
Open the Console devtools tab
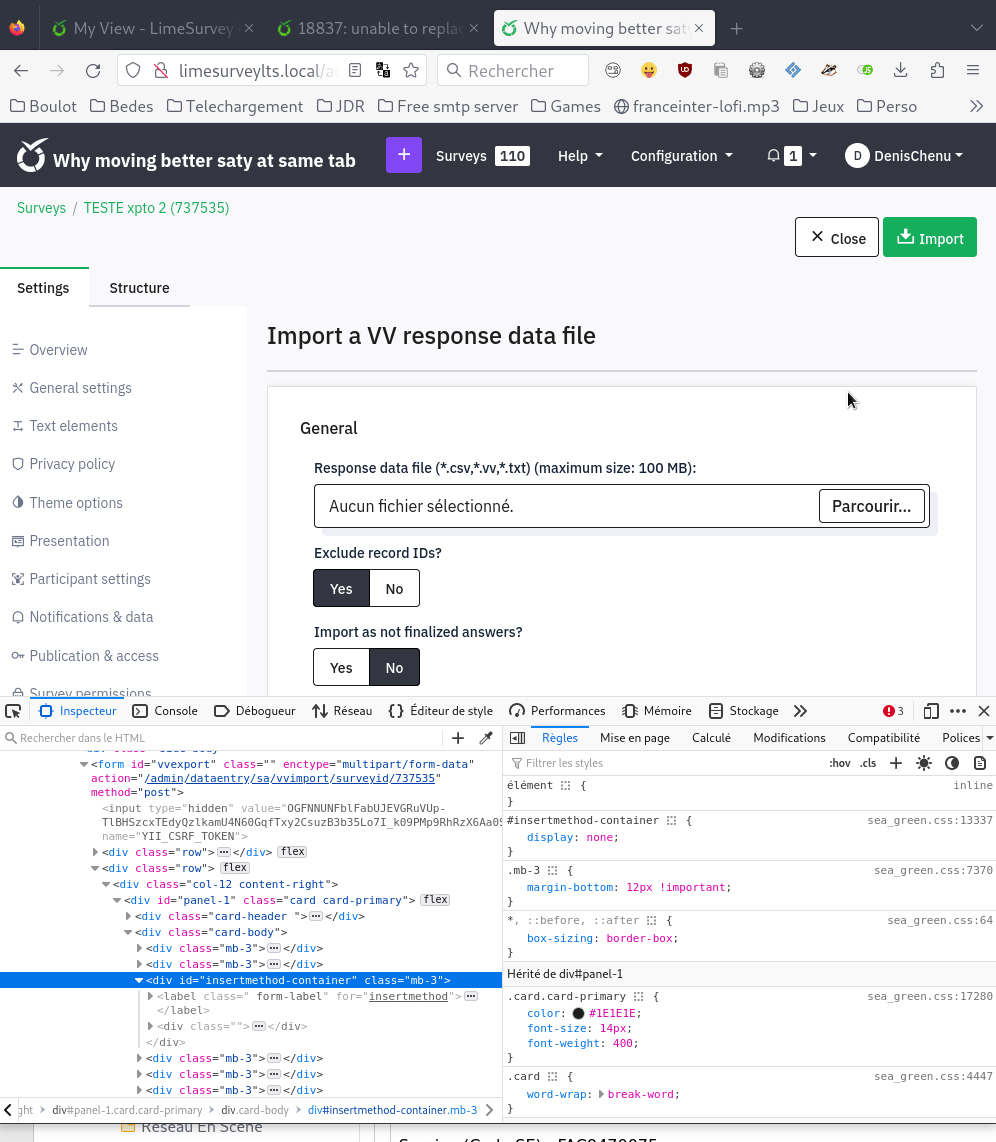click(x=165, y=711)
